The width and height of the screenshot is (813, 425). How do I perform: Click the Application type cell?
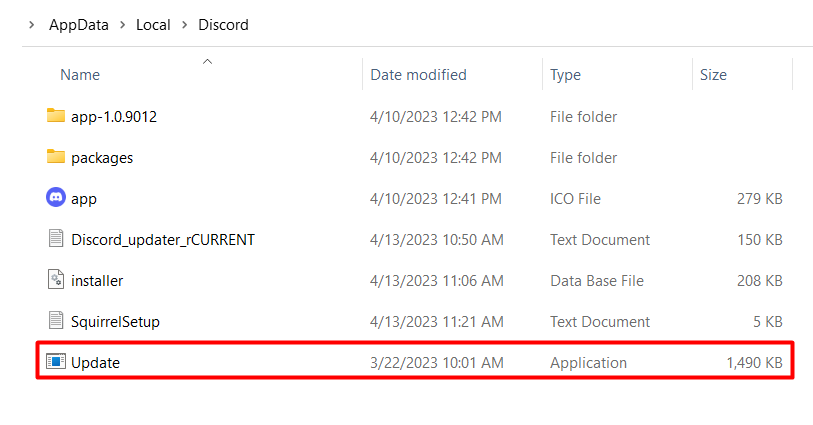pos(588,362)
